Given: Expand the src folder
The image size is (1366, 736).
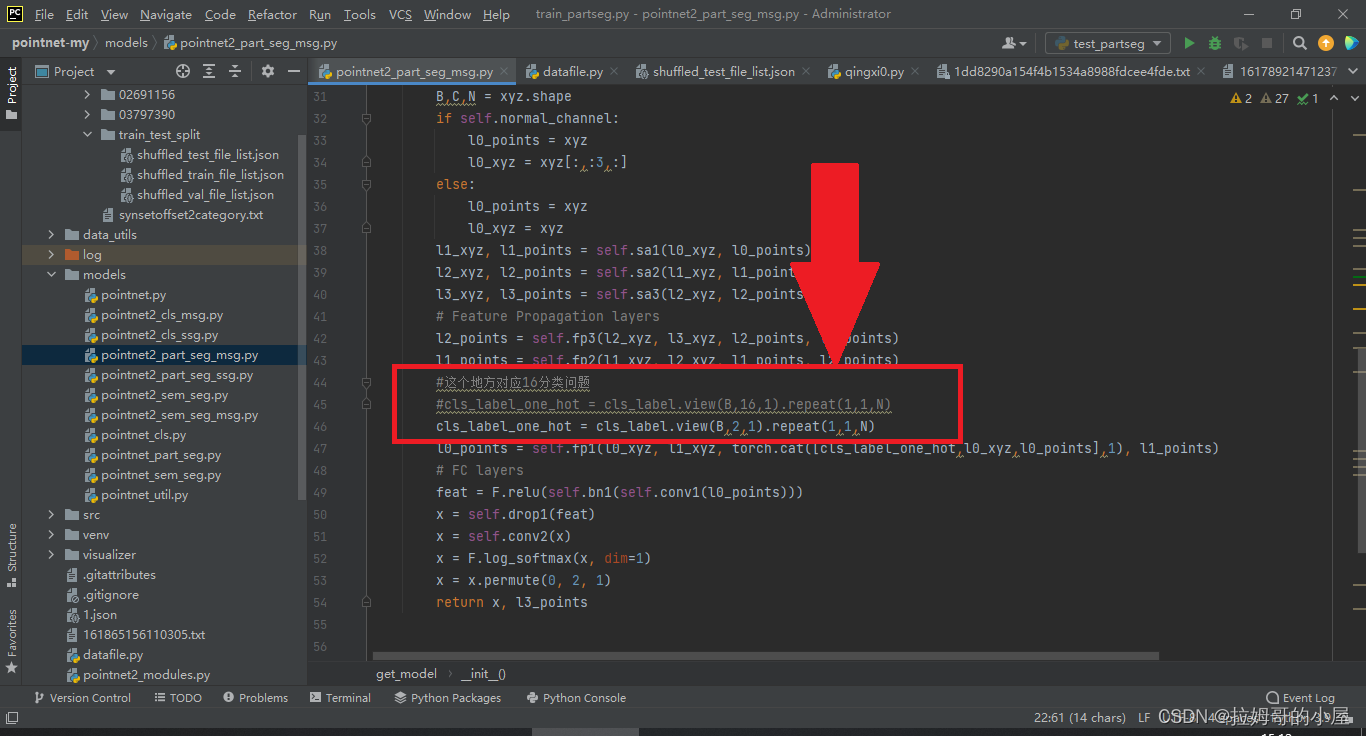Looking at the screenshot, I should pos(51,515).
